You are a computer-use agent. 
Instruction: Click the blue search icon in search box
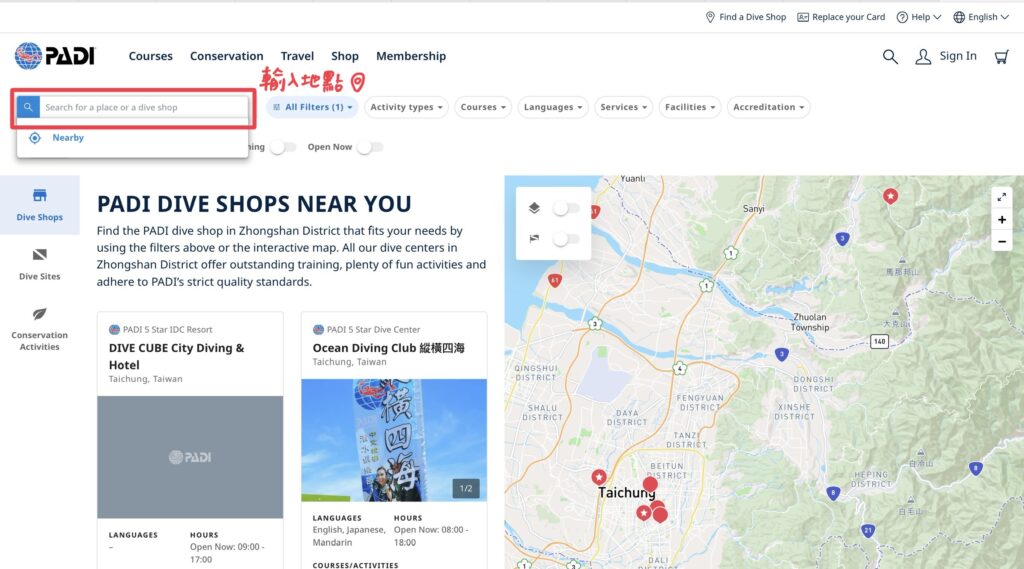point(28,107)
